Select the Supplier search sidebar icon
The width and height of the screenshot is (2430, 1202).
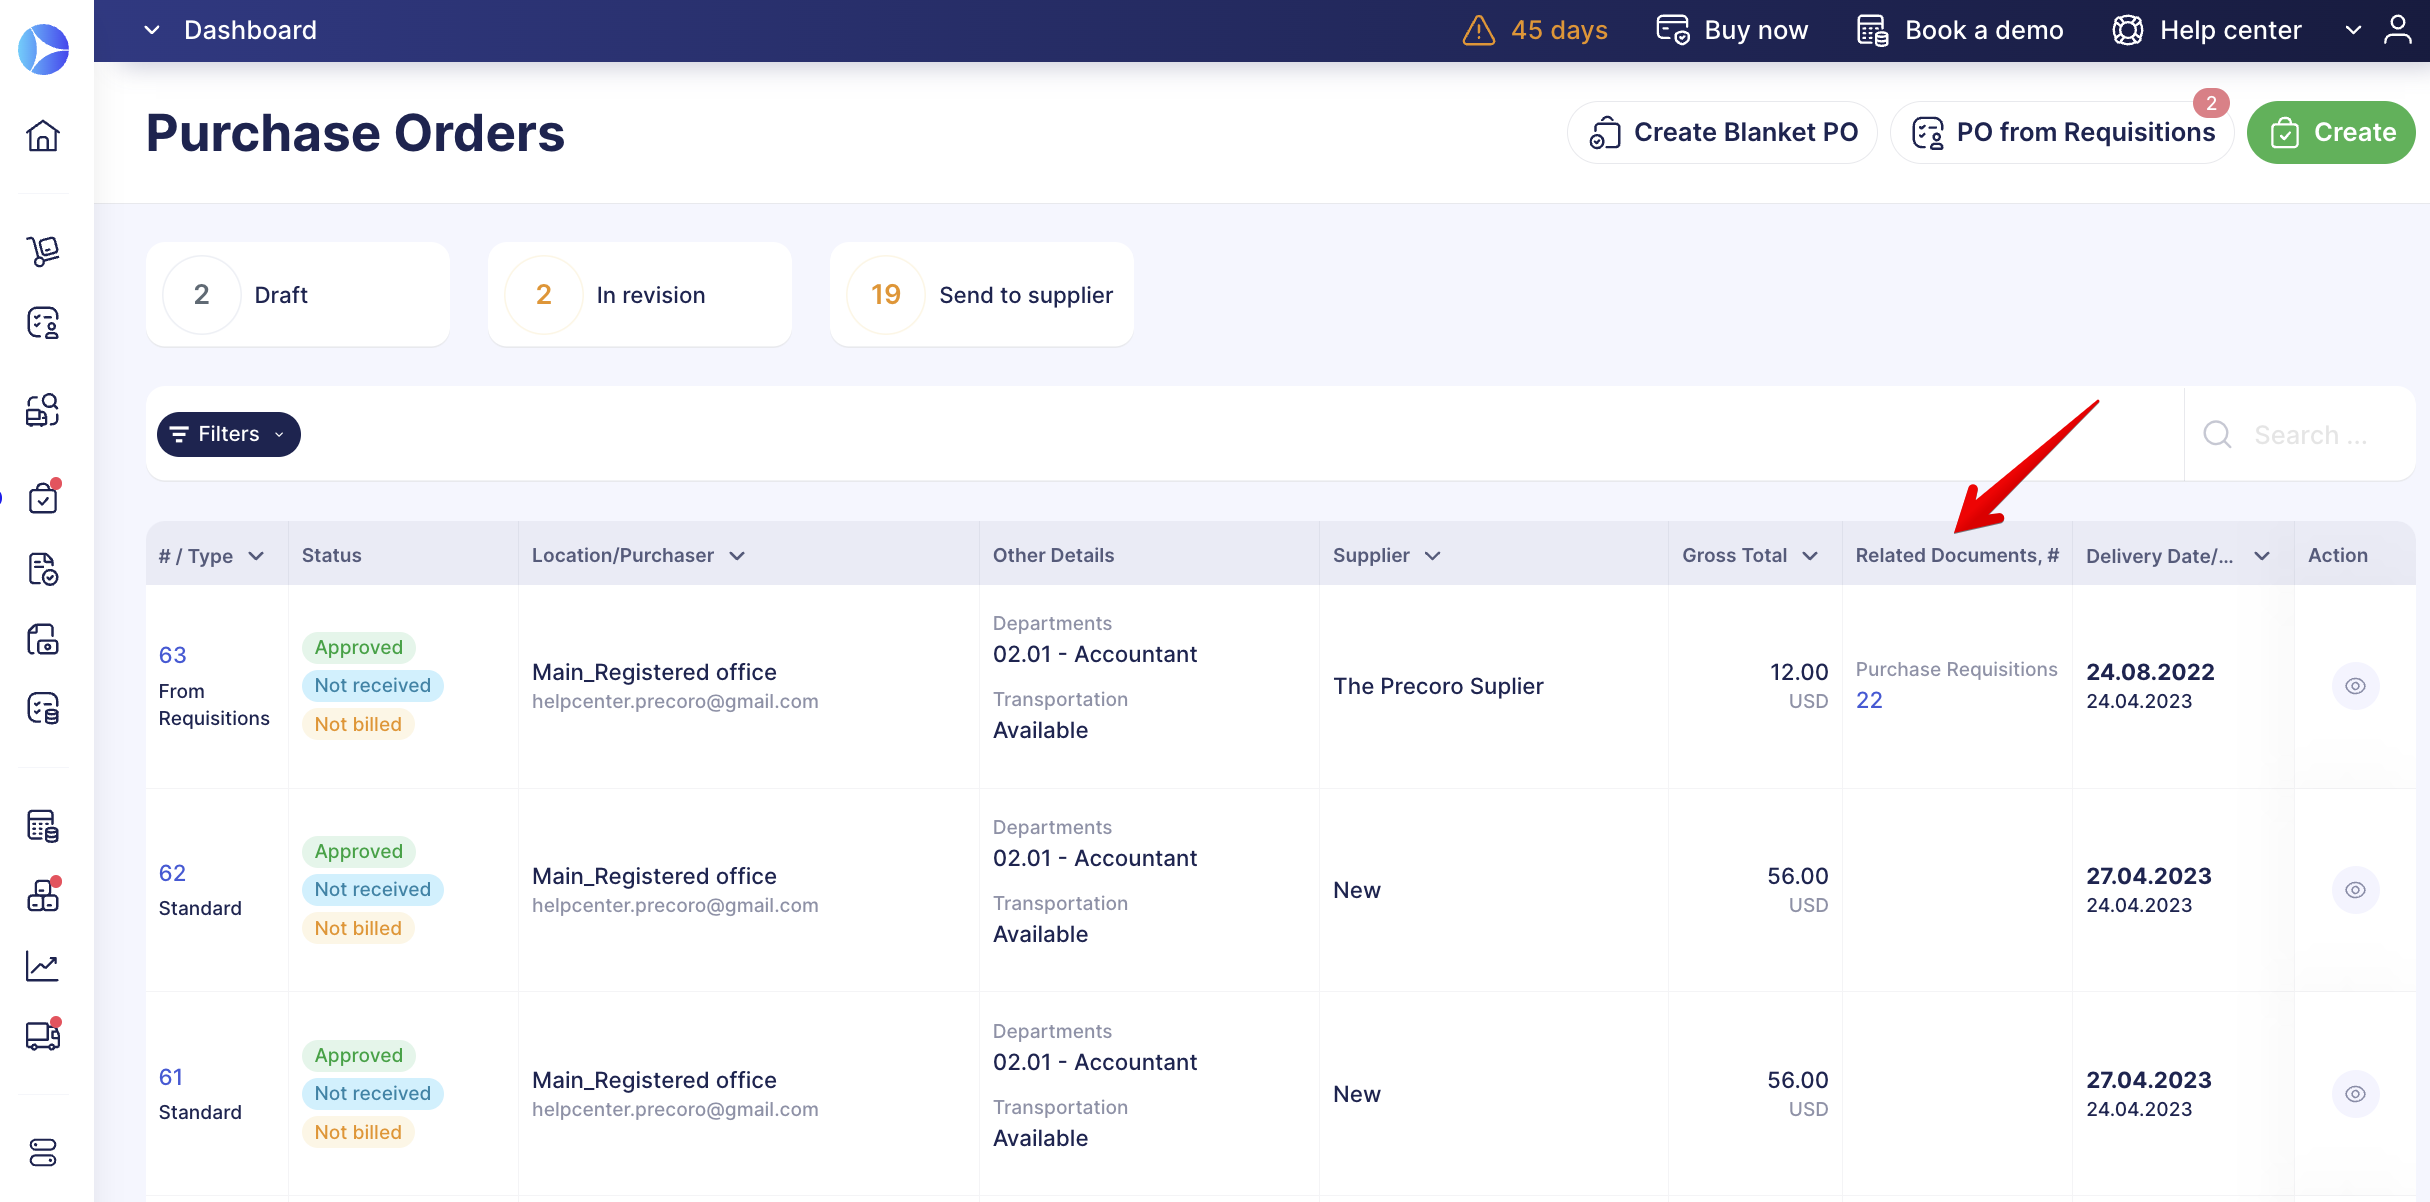[43, 409]
